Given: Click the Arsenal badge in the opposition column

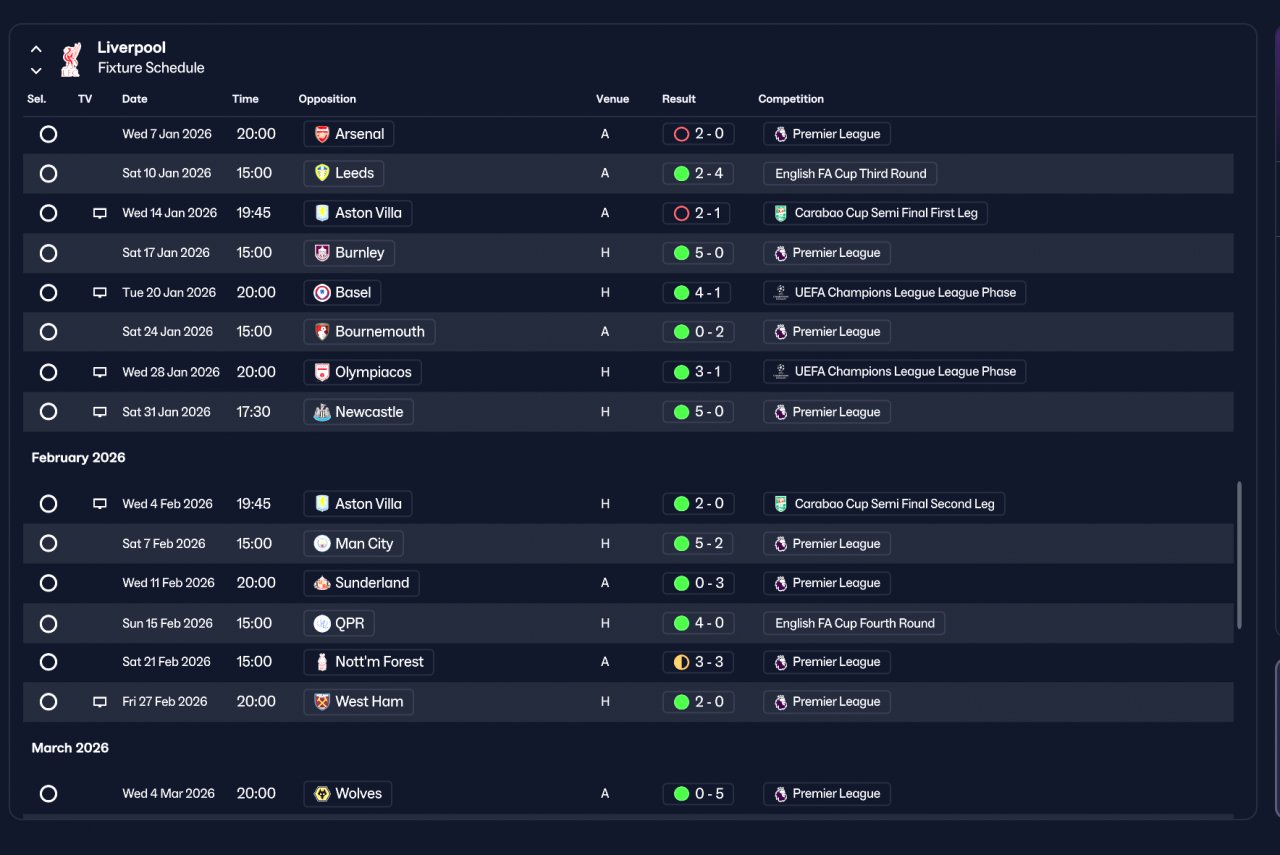Looking at the screenshot, I should 322,134.
